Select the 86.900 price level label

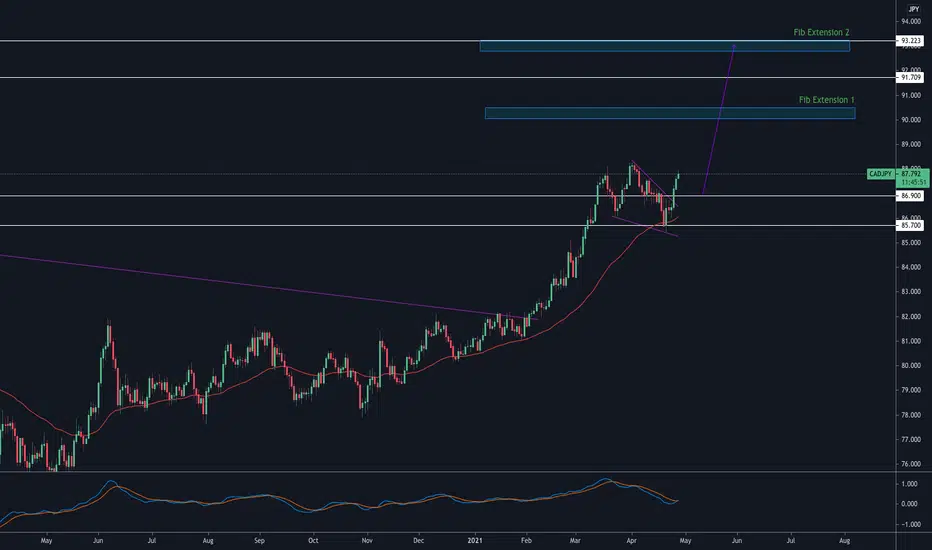tap(911, 196)
